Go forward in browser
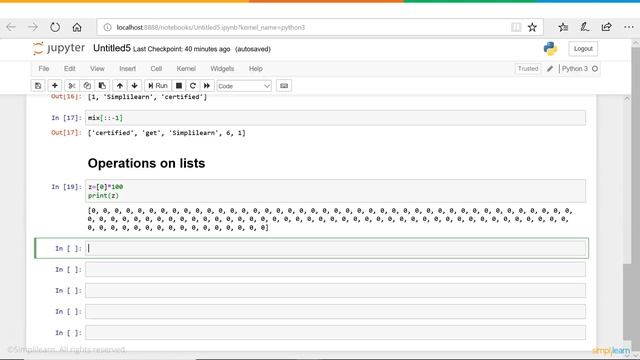The image size is (640, 360). point(33,27)
